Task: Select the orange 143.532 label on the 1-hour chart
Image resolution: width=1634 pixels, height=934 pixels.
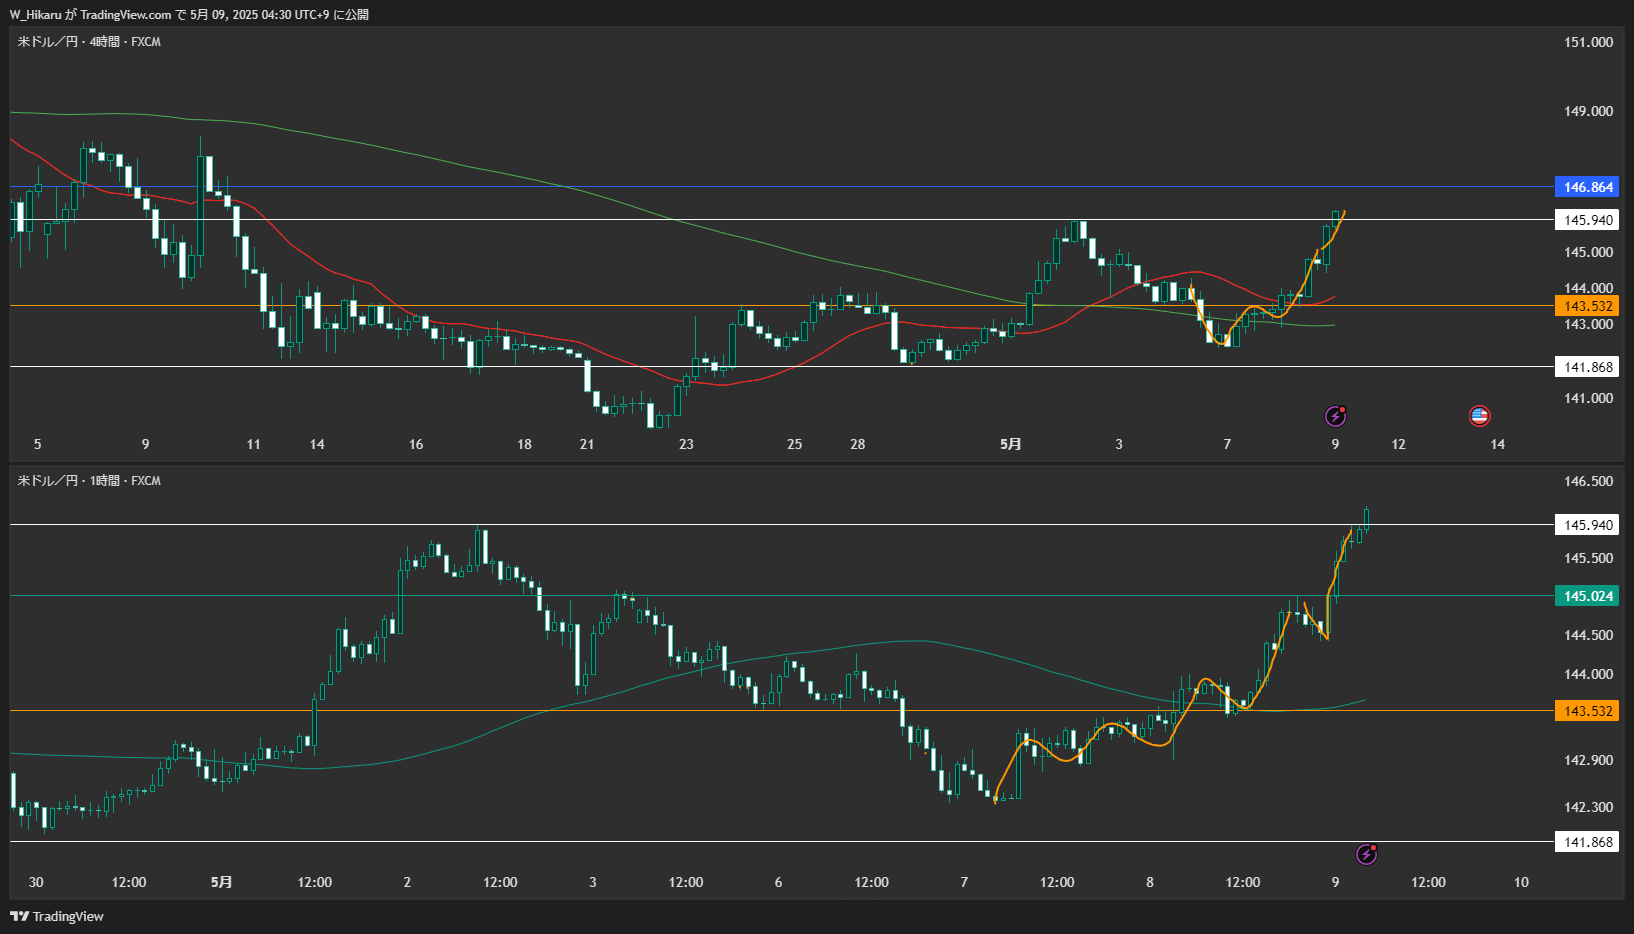Action: click(1587, 711)
